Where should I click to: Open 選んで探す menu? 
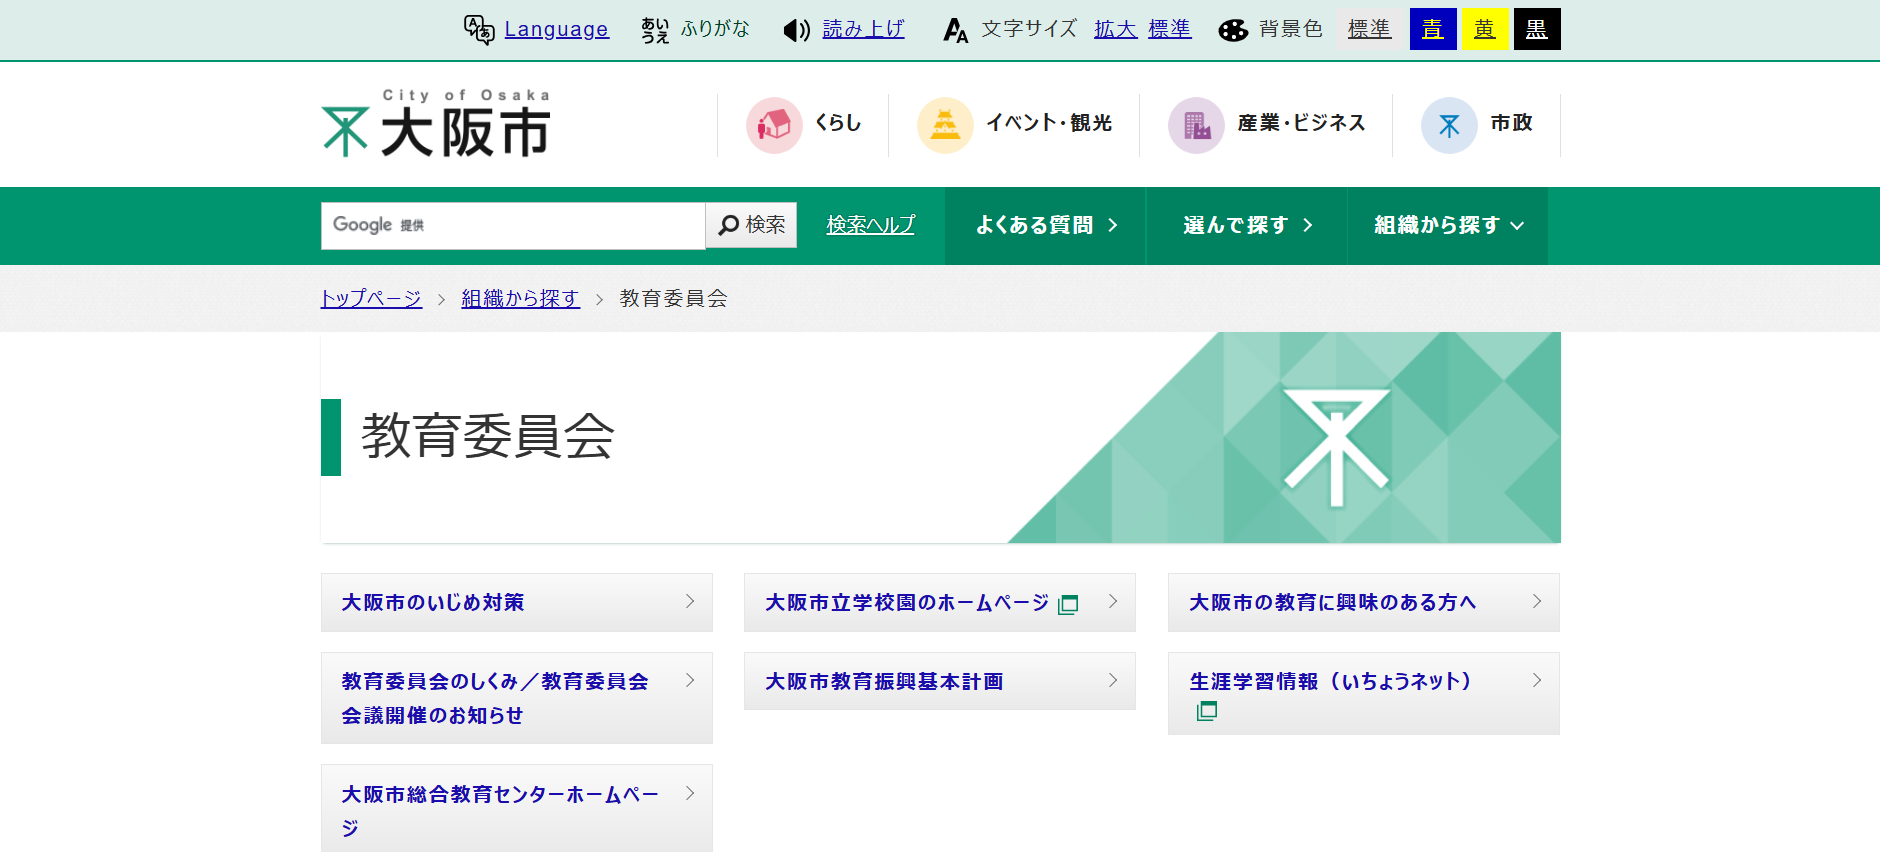click(1247, 226)
